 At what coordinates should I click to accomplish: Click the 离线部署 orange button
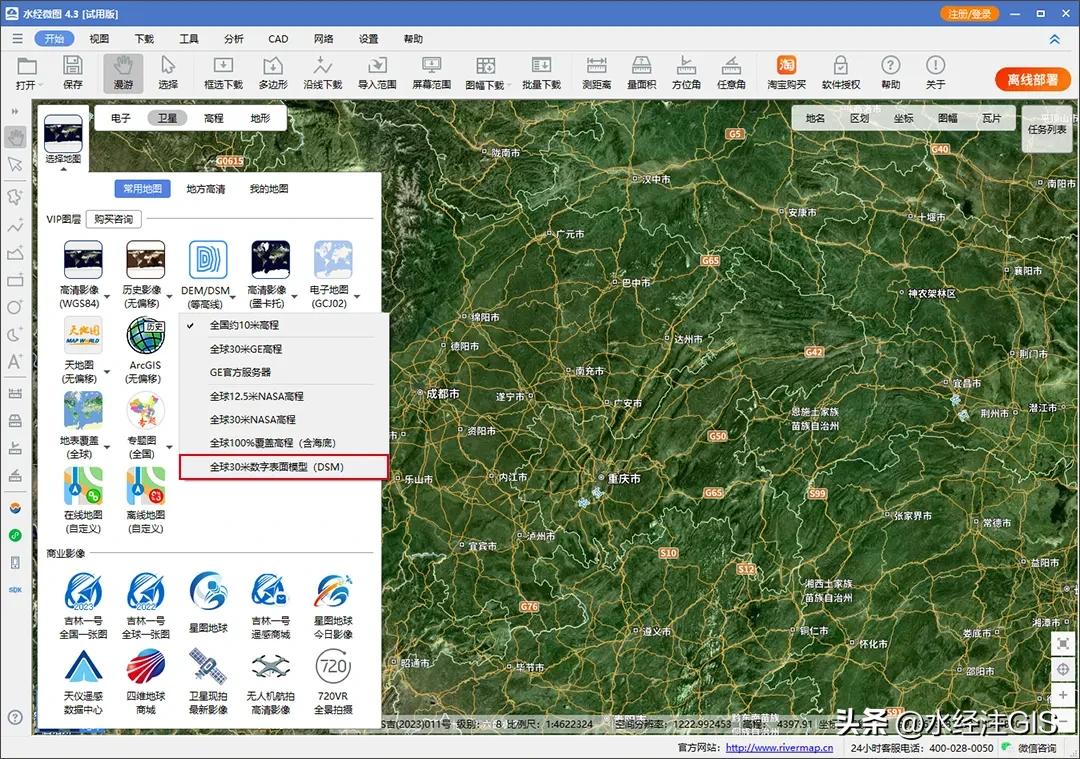pyautogui.click(x=1032, y=79)
